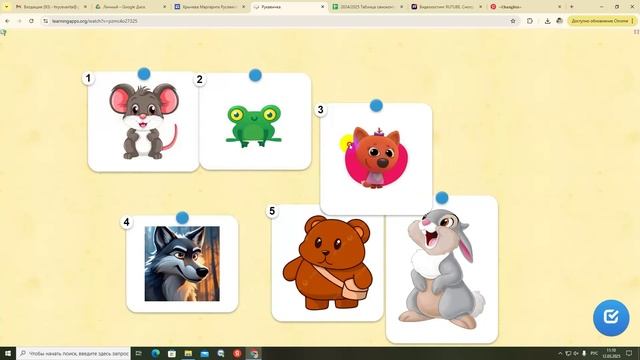
Task: Close the Рукавичка tab
Action: point(322,7)
